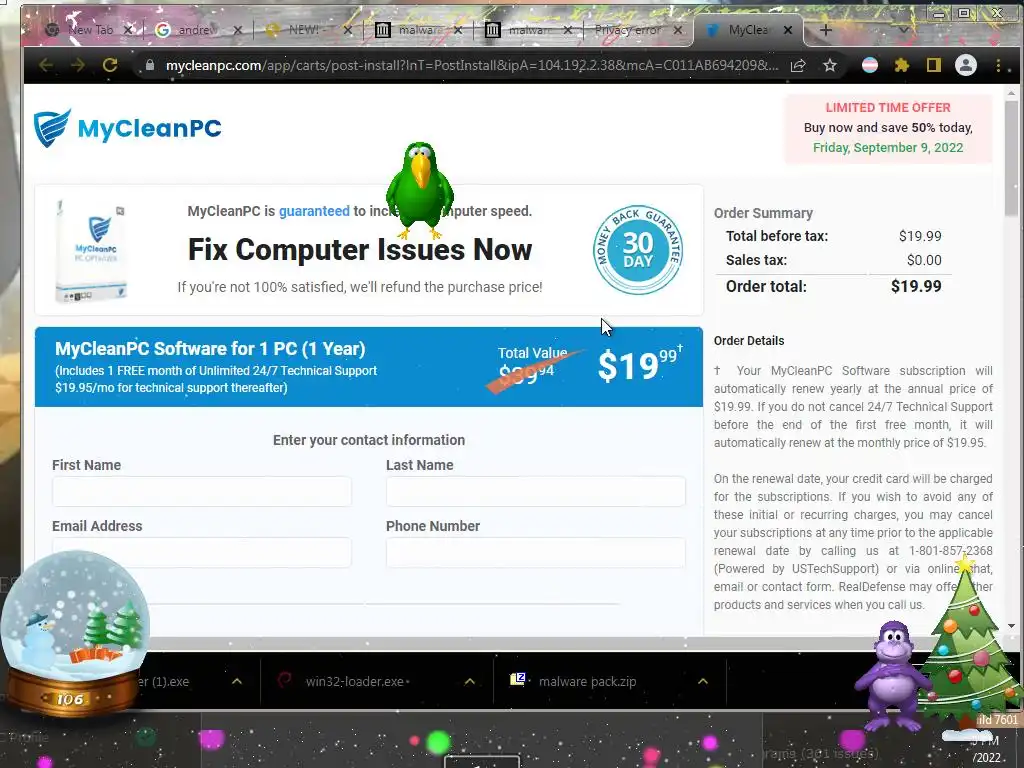Screen dimensions: 1024x768
Task: Bookmark the page with the star icon
Action: click(x=829, y=65)
